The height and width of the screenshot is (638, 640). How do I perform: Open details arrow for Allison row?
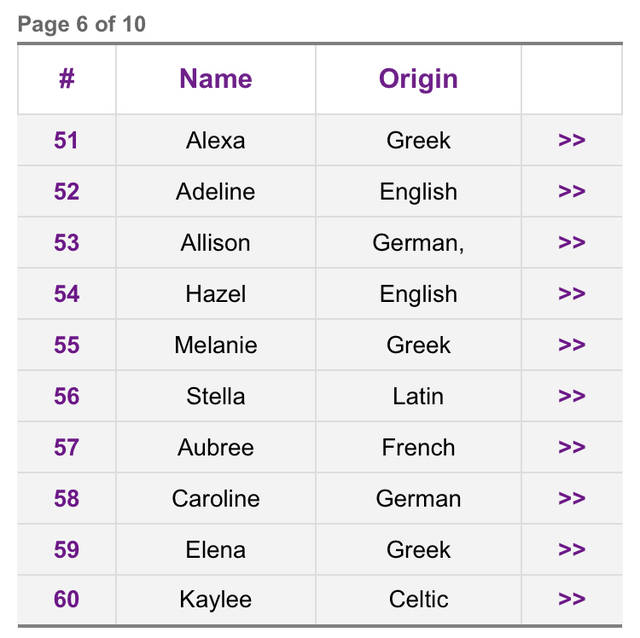(x=571, y=242)
